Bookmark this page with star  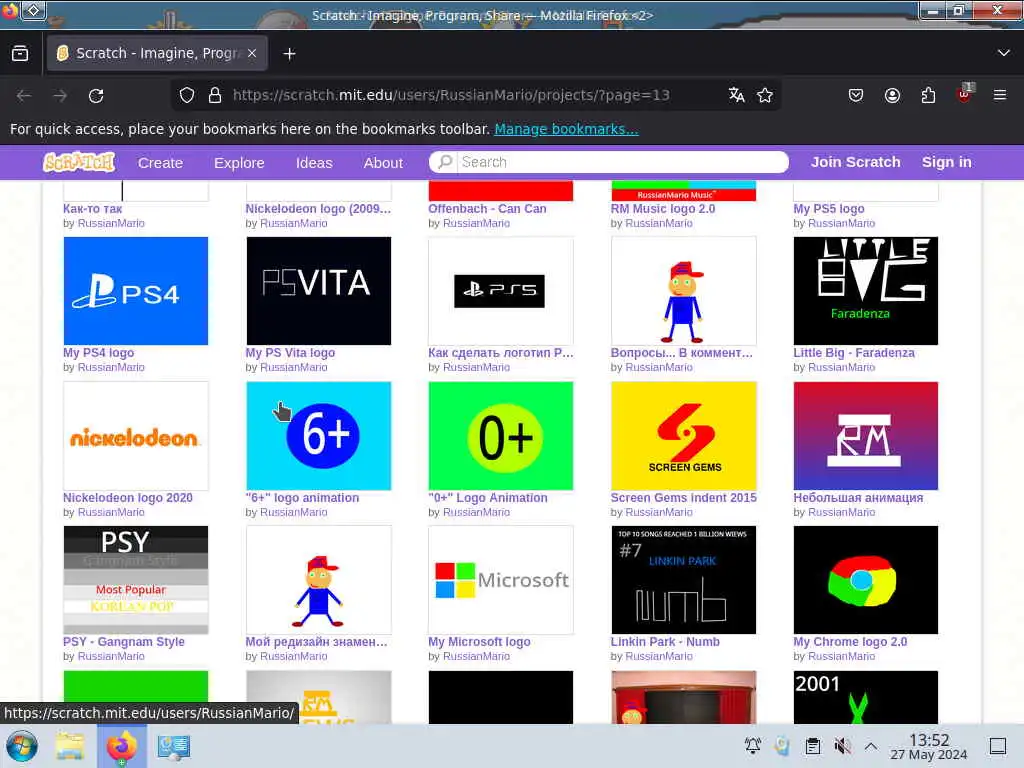pyautogui.click(x=765, y=95)
